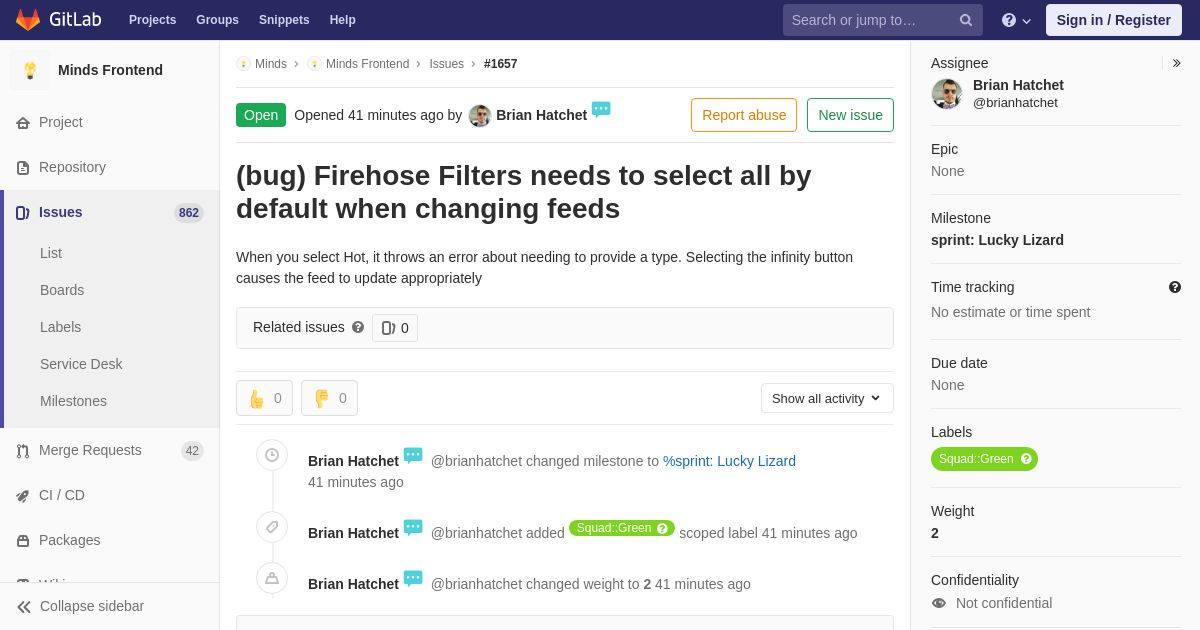The height and width of the screenshot is (630, 1200).
Task: Click Time tracking help icon
Action: [x=1175, y=287]
